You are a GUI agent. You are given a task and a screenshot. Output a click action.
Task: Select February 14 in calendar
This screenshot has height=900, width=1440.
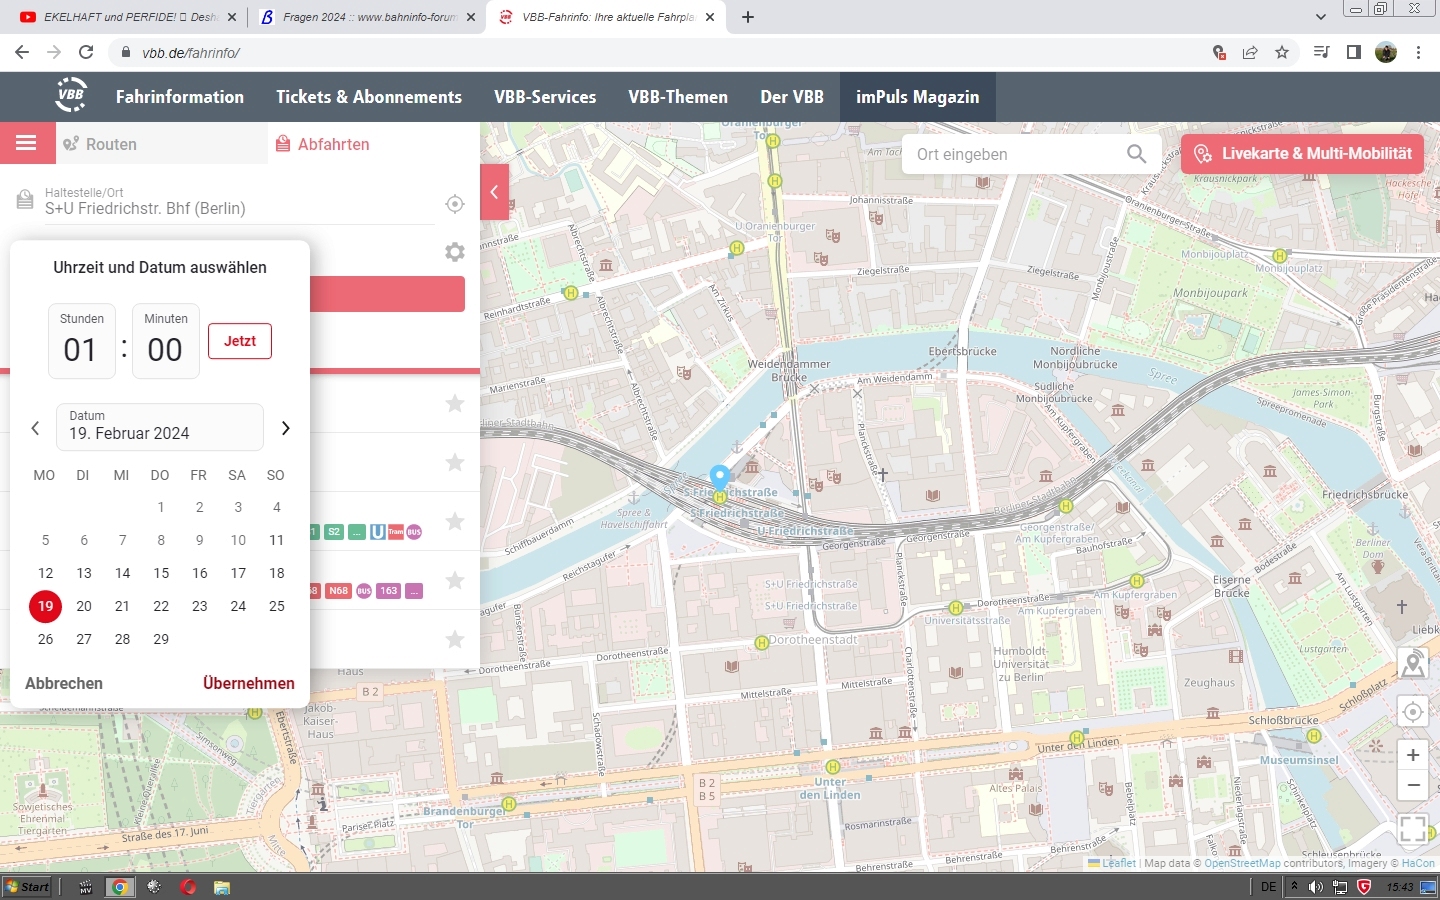(x=122, y=573)
